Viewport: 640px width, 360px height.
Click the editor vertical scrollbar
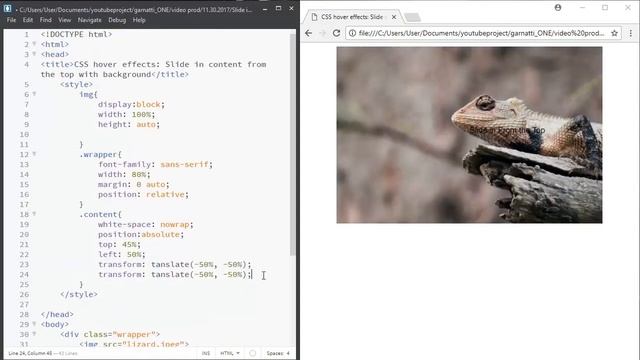(293, 145)
